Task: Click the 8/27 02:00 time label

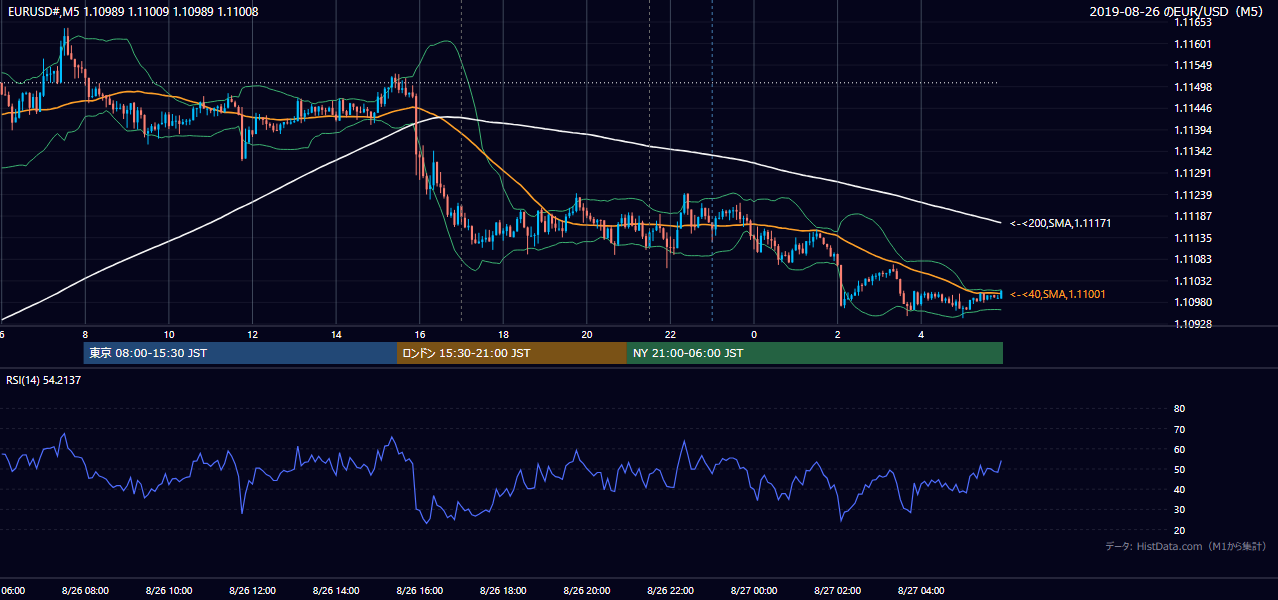Action: [837, 590]
